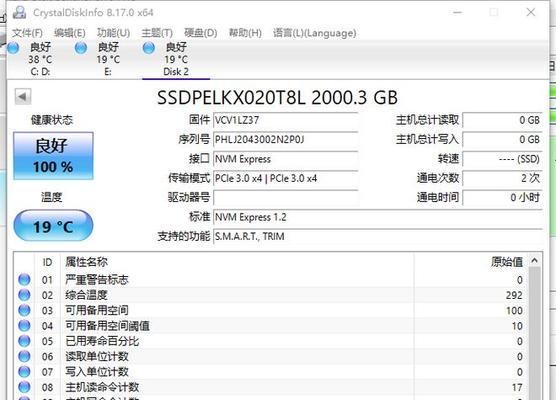
Task: Click the scroll up arrow of attribute list
Action: (535, 261)
